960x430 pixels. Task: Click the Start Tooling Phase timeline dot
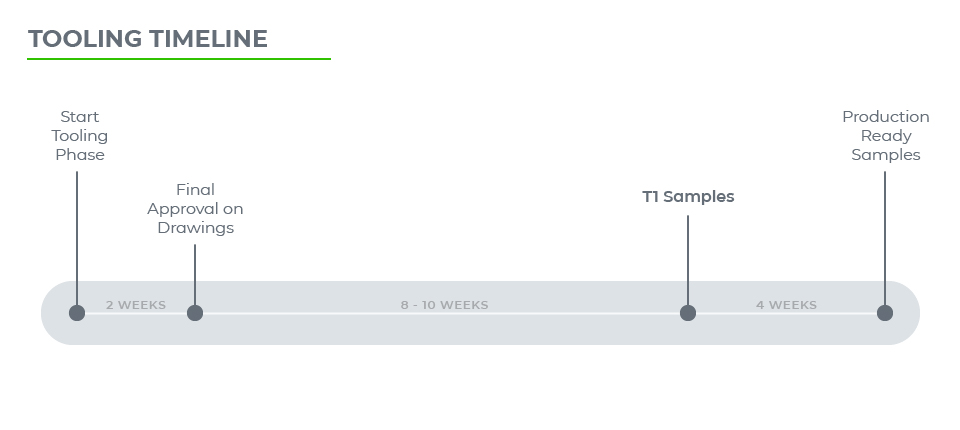point(77,313)
